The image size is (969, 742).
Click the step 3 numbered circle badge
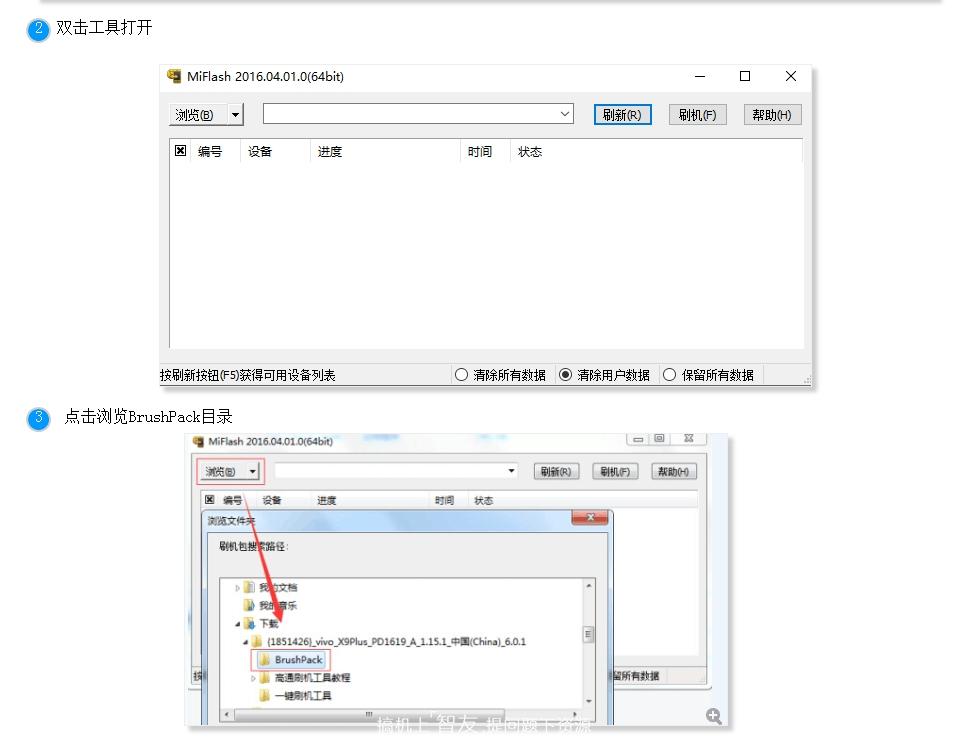coord(37,419)
